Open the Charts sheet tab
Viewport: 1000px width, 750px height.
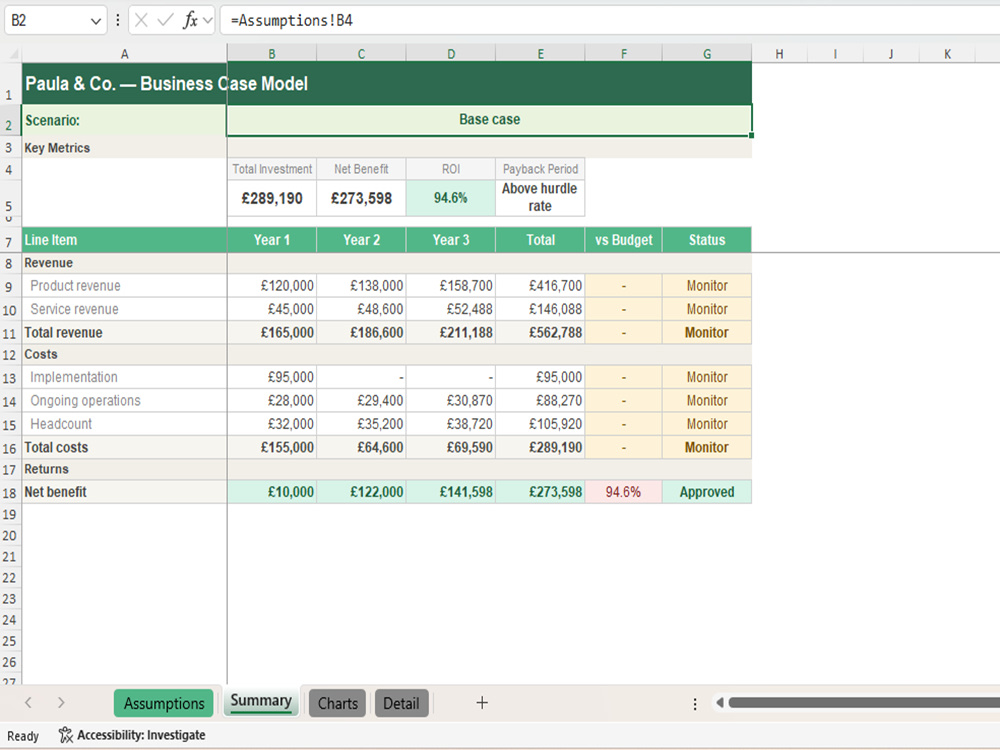point(337,703)
